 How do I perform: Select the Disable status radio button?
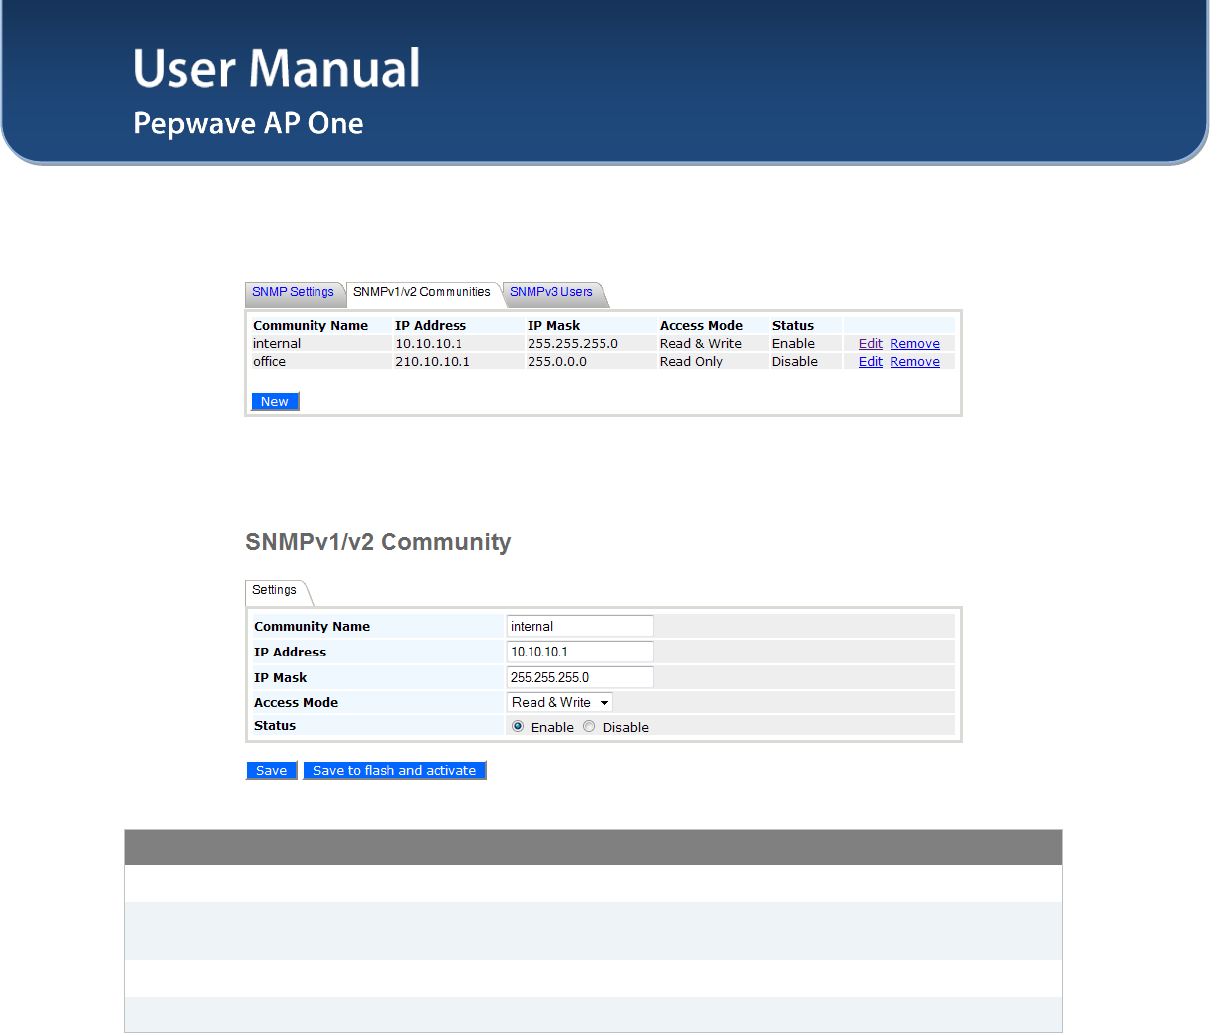pos(589,727)
